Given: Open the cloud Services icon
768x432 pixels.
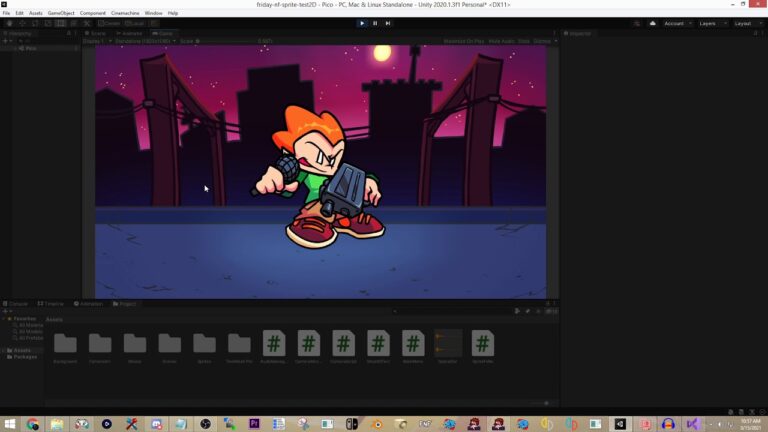Looking at the screenshot, I should (x=652, y=23).
